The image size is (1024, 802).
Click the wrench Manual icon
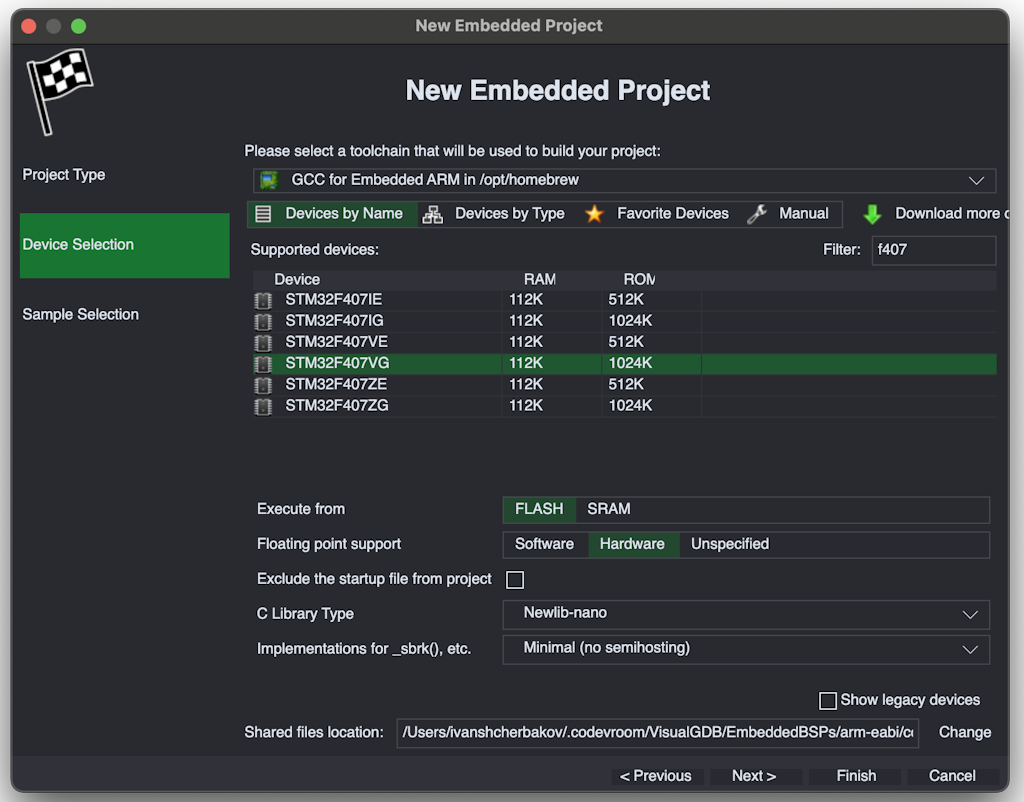tap(756, 214)
